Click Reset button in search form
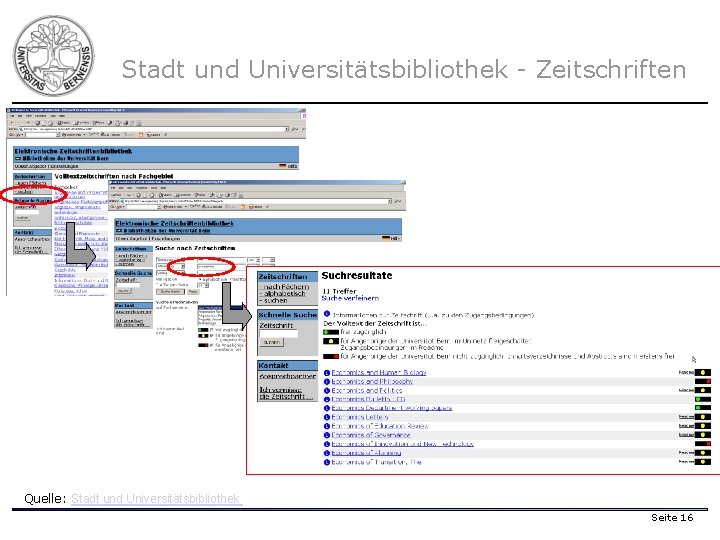 click(x=193, y=292)
